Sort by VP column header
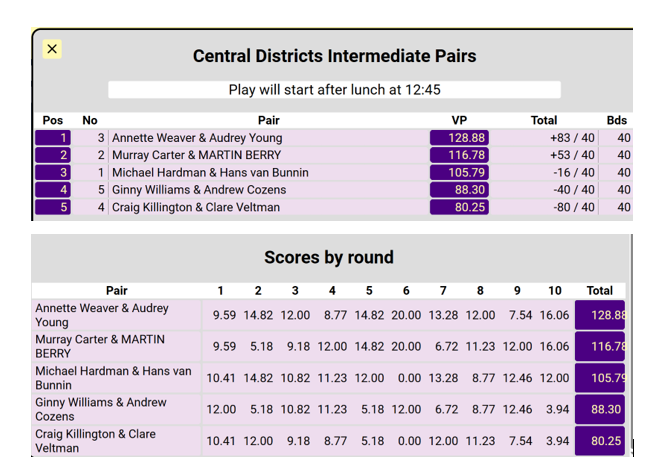 coord(459,120)
